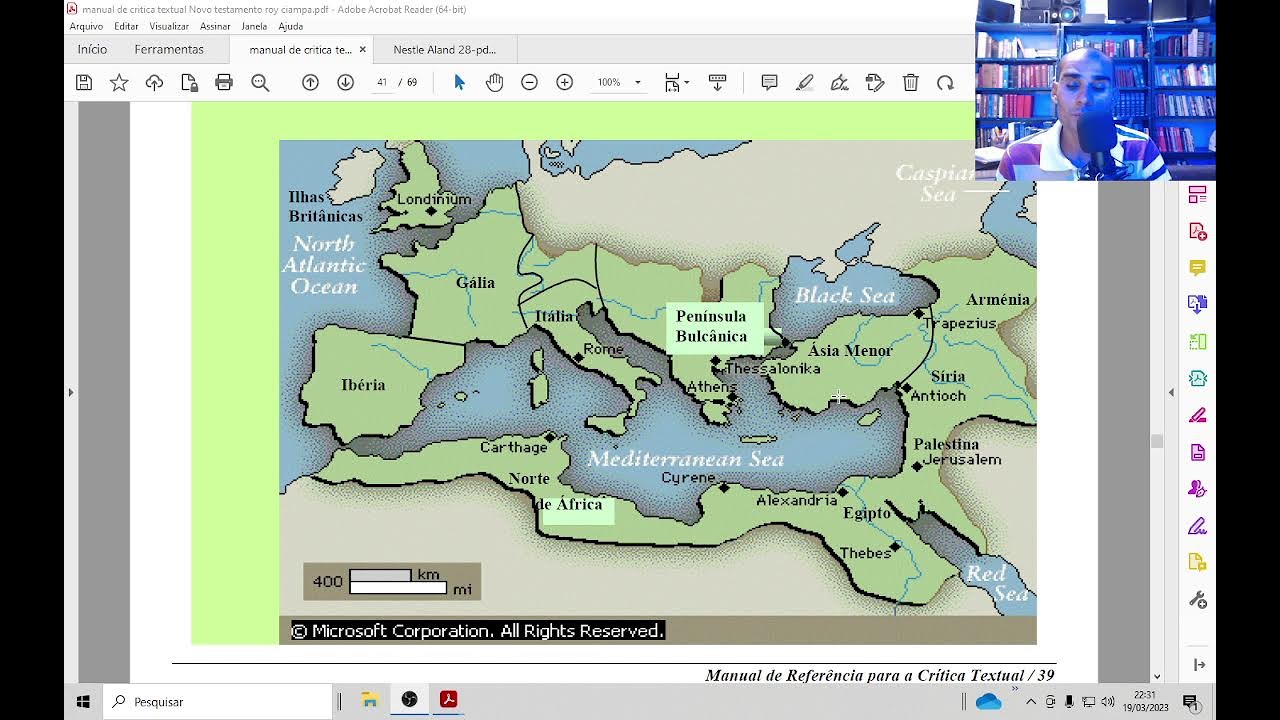Bookmark the document with the star icon

point(119,82)
